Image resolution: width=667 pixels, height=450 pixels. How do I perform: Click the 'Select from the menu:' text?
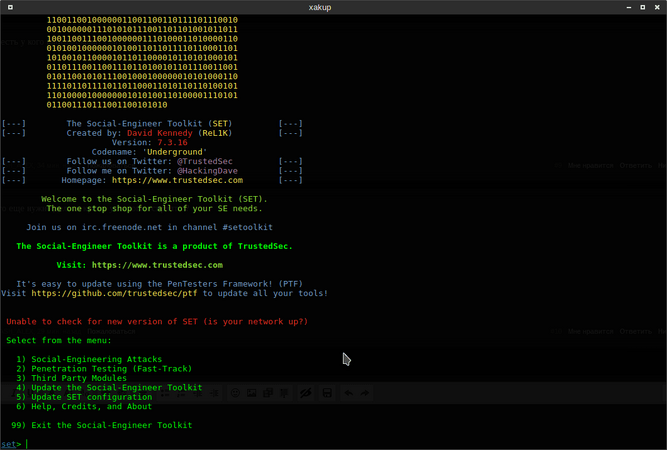(59, 341)
